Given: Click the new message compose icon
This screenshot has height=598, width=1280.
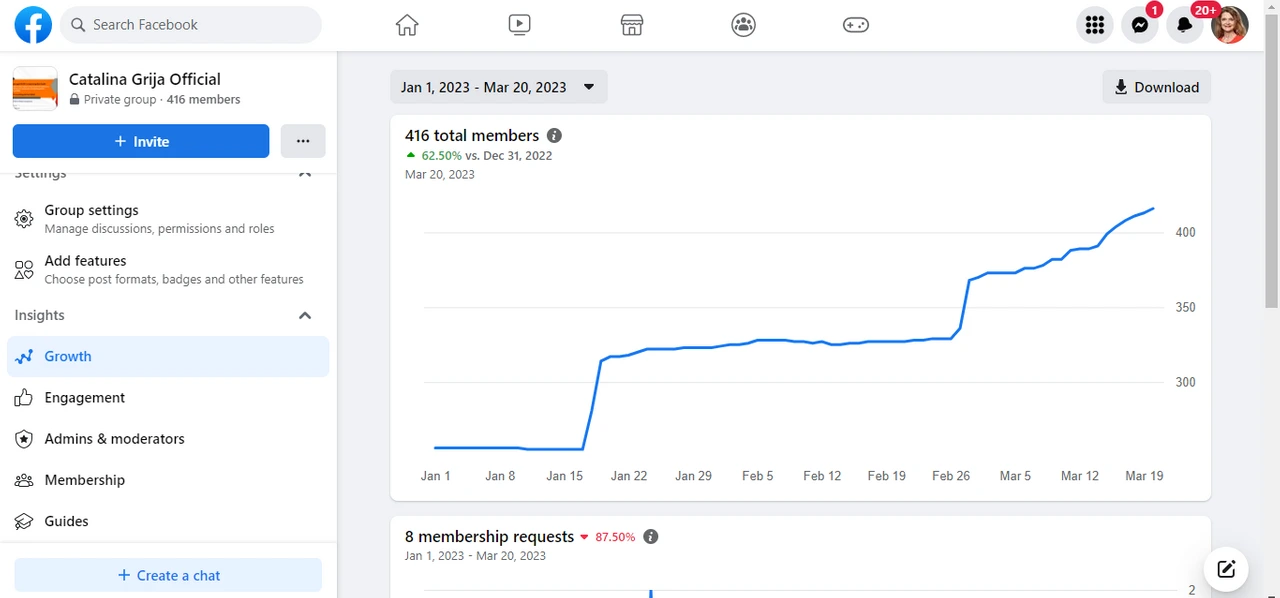Looking at the screenshot, I should [x=1226, y=570].
